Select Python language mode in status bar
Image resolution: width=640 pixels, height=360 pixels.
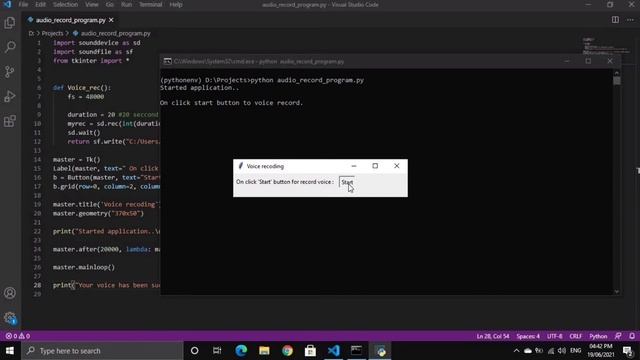click(x=598, y=336)
